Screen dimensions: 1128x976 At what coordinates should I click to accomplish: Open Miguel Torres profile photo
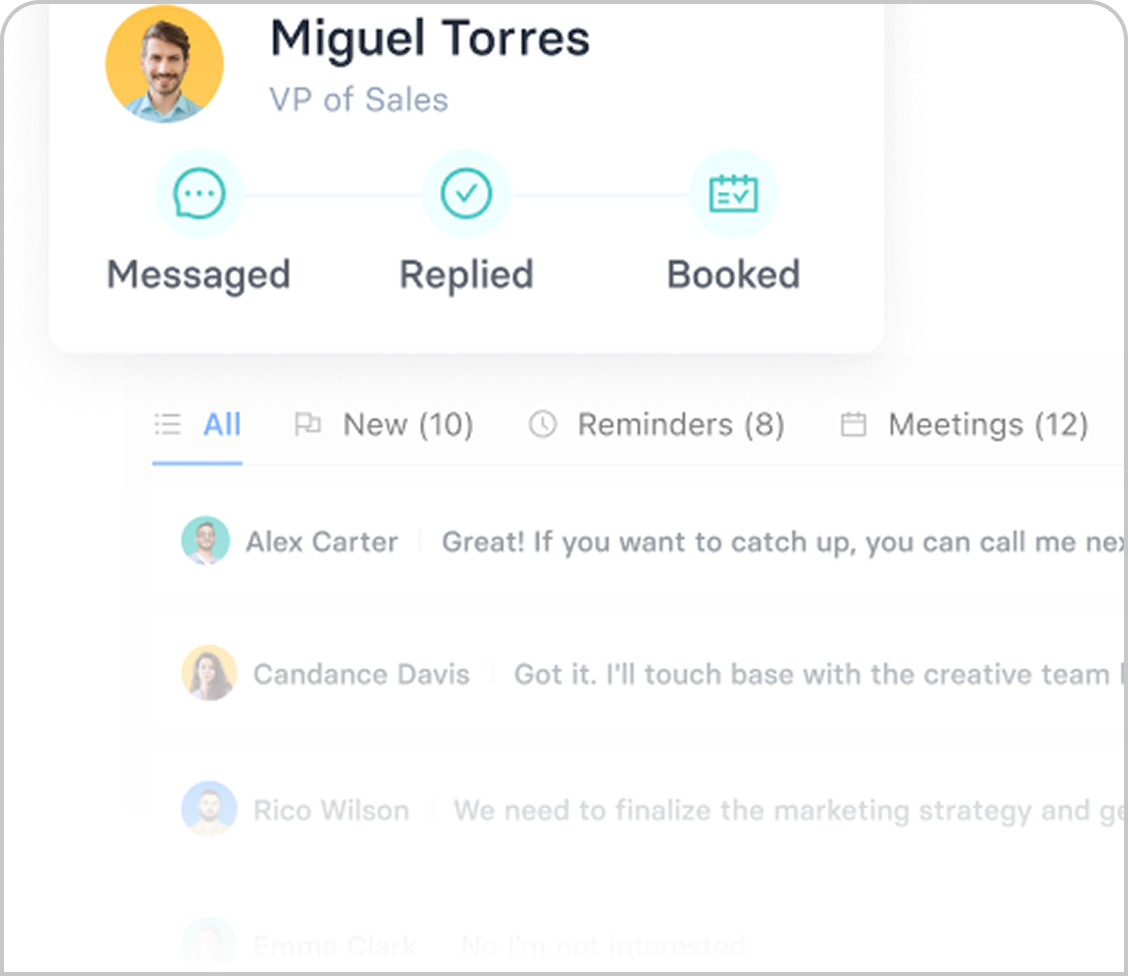(x=164, y=65)
